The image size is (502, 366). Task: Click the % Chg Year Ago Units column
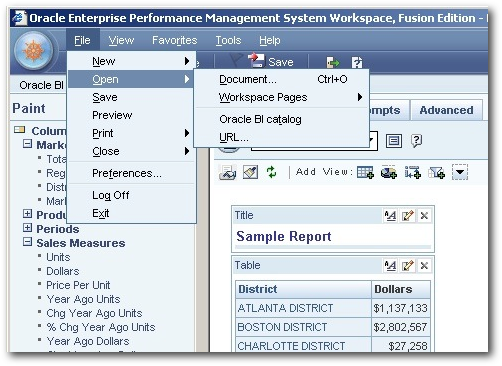[x=101, y=327]
